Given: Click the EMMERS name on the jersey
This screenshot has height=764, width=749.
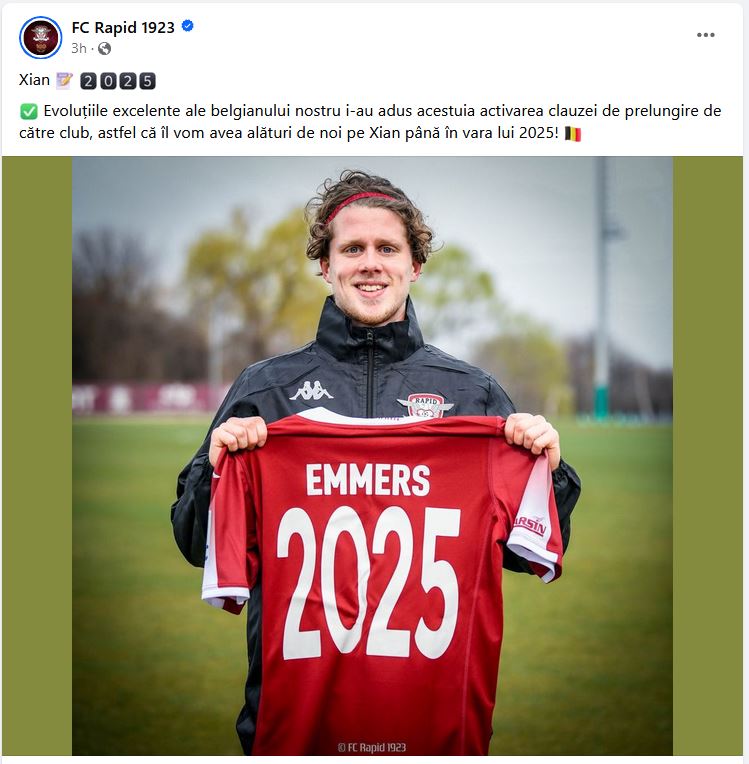Looking at the screenshot, I should pyautogui.click(x=368, y=480).
